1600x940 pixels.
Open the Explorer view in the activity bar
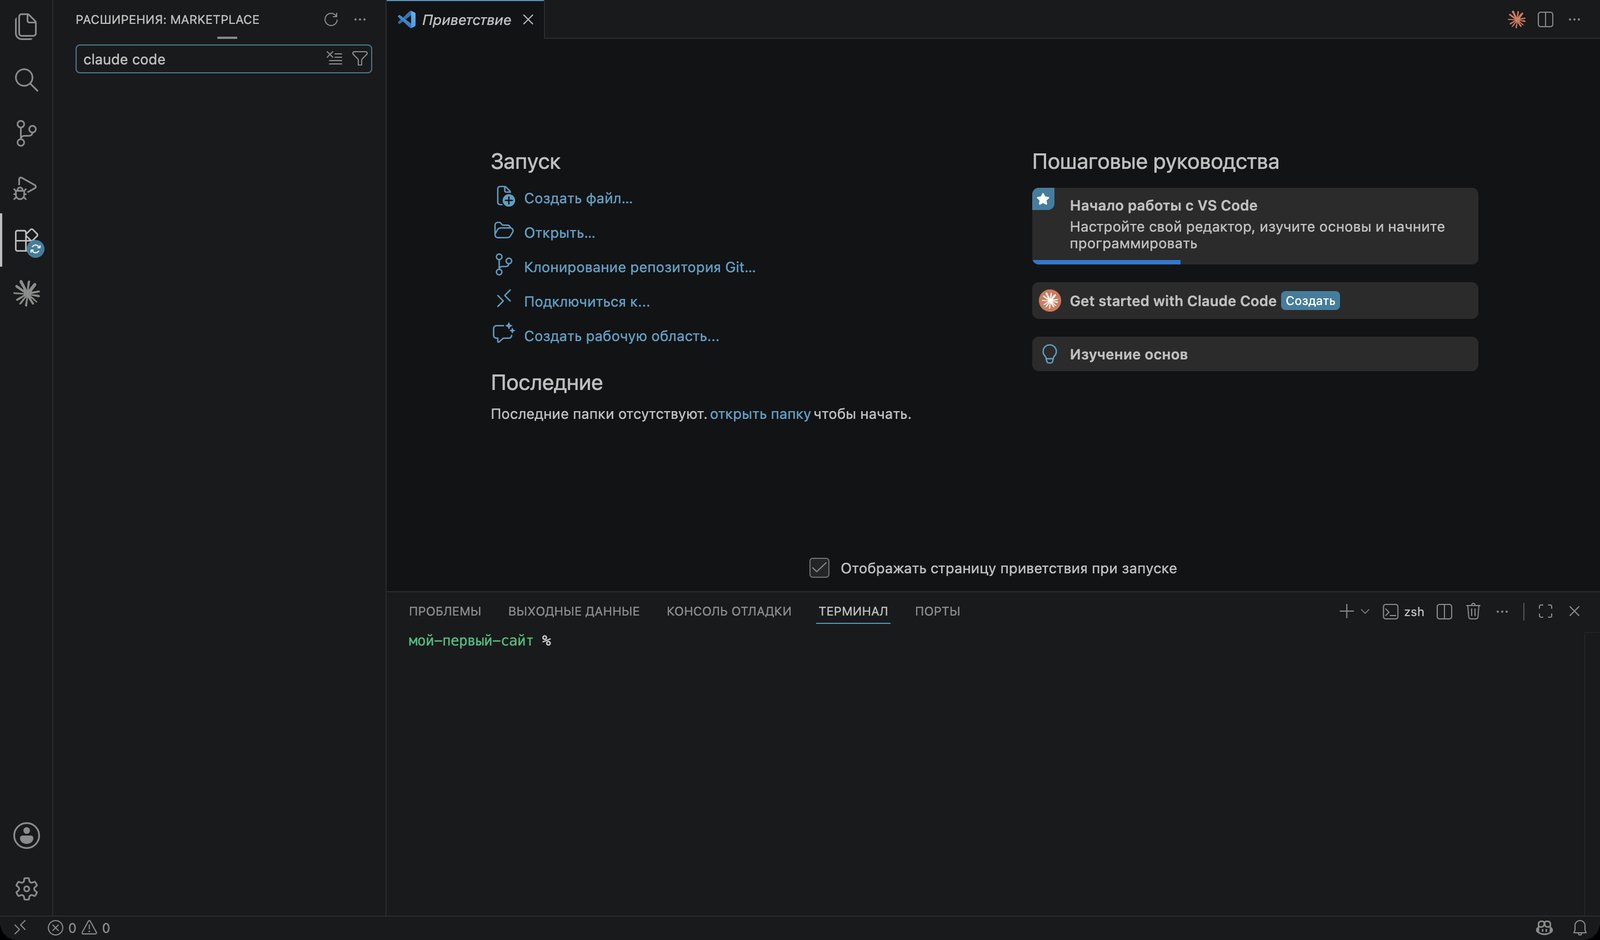click(x=26, y=26)
